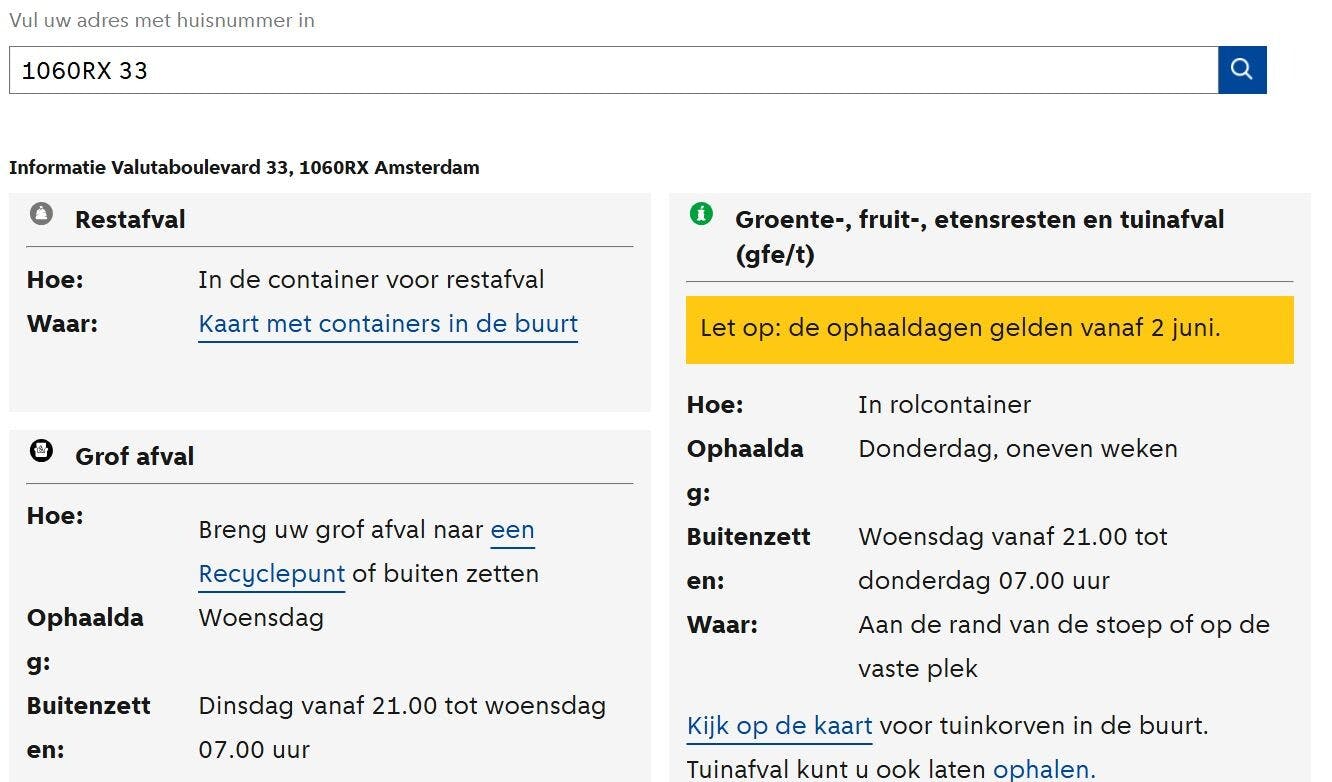Click the Restafval waste bag icon
The width and height of the screenshot is (1332, 782).
(41, 214)
